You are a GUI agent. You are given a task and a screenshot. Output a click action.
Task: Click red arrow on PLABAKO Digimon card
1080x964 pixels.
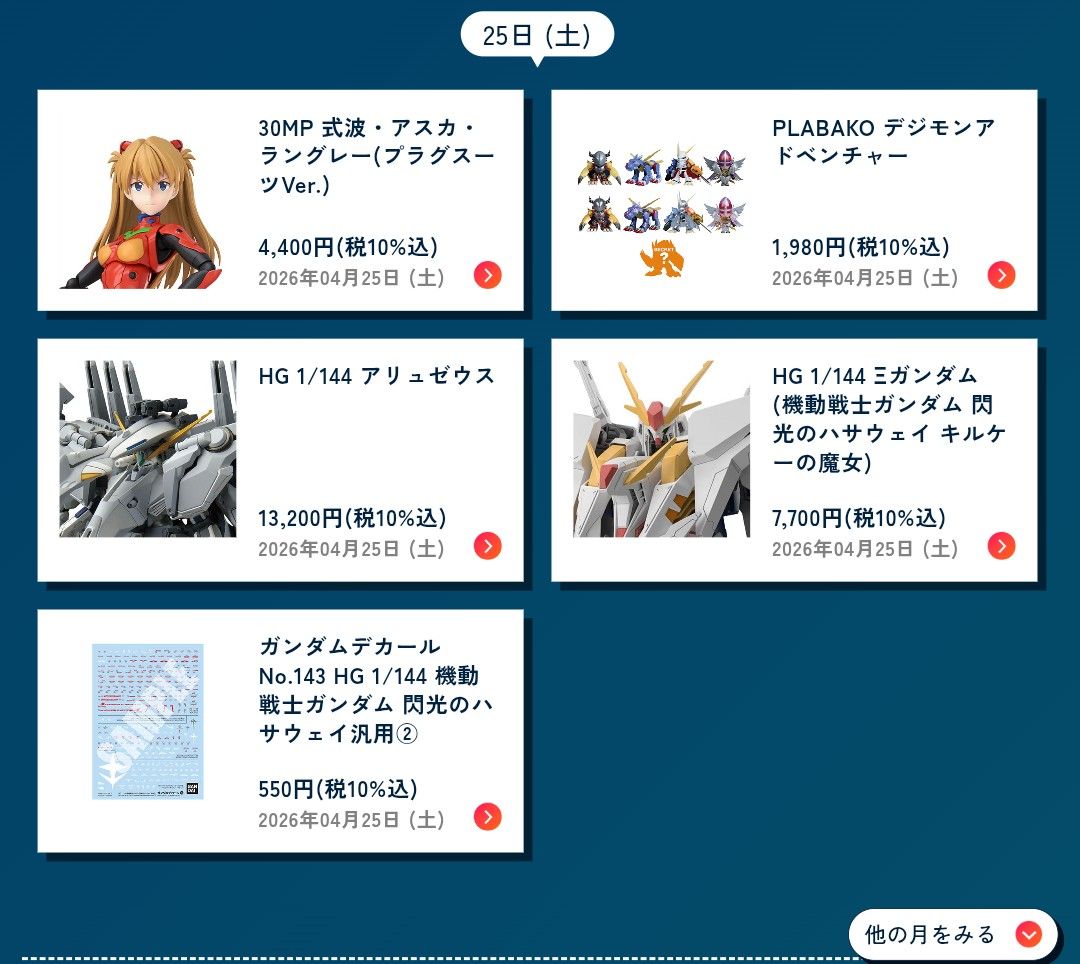[1001, 275]
